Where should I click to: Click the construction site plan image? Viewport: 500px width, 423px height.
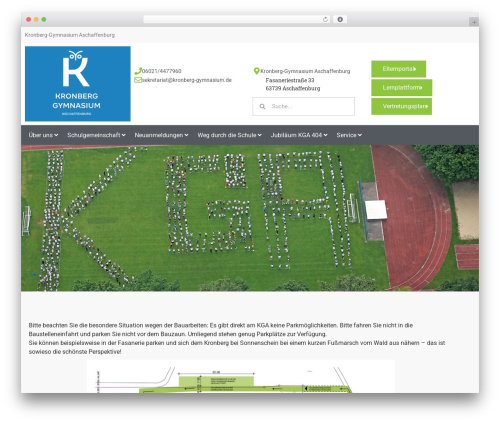(241, 376)
